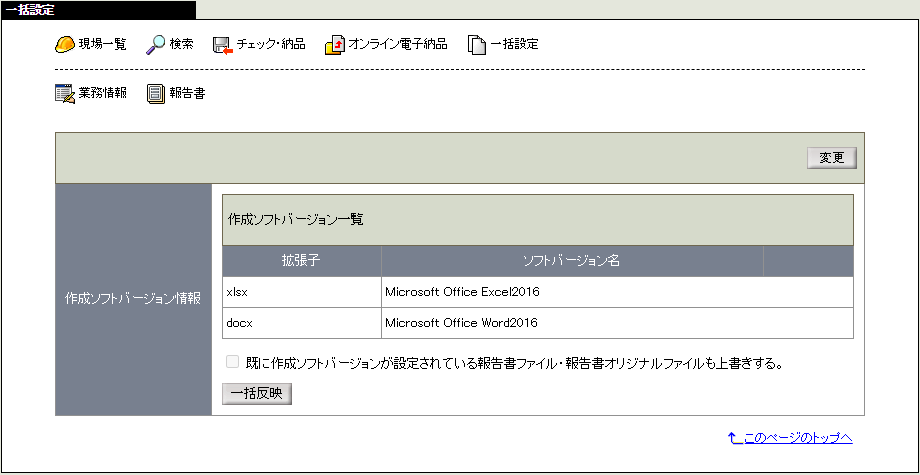
Task: Click the オンライン電子納品 folder icon
Action: pos(334,45)
